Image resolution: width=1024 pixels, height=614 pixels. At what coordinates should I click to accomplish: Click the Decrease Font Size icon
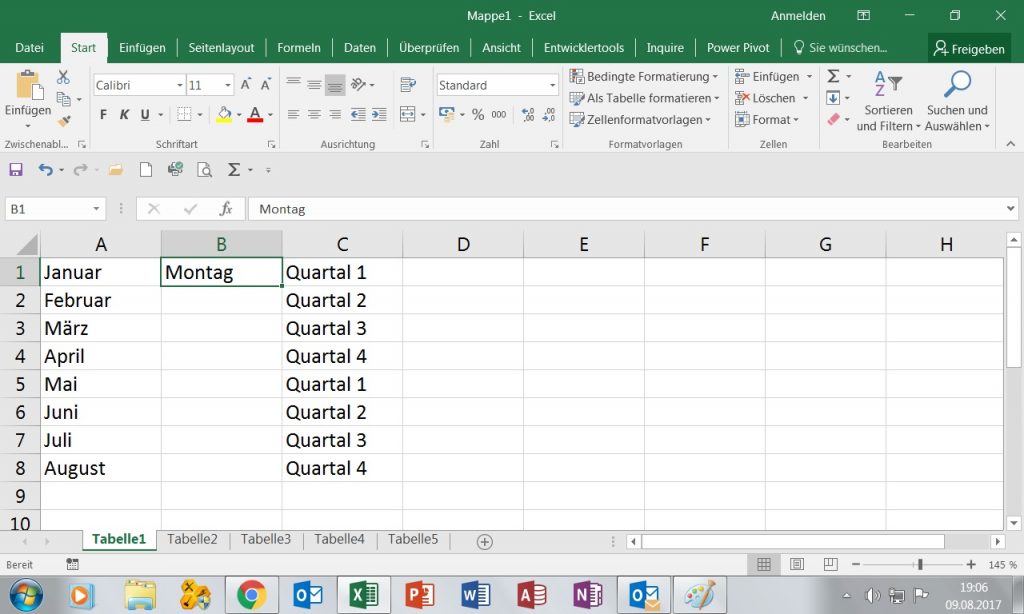[x=265, y=84]
